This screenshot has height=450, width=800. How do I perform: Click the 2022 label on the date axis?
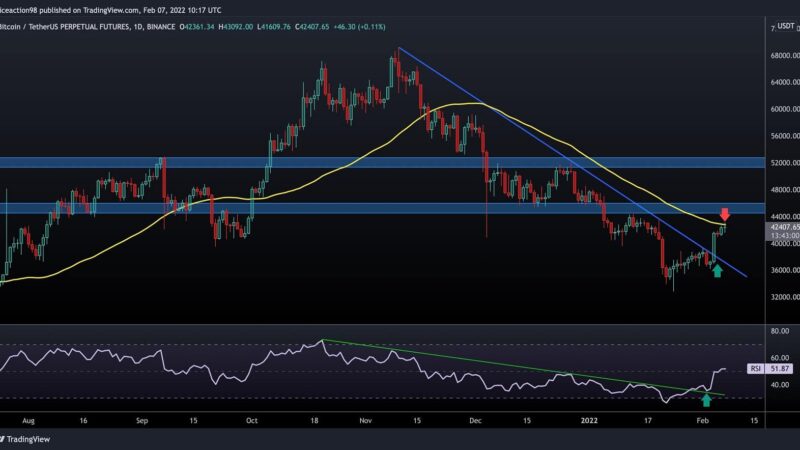589,421
